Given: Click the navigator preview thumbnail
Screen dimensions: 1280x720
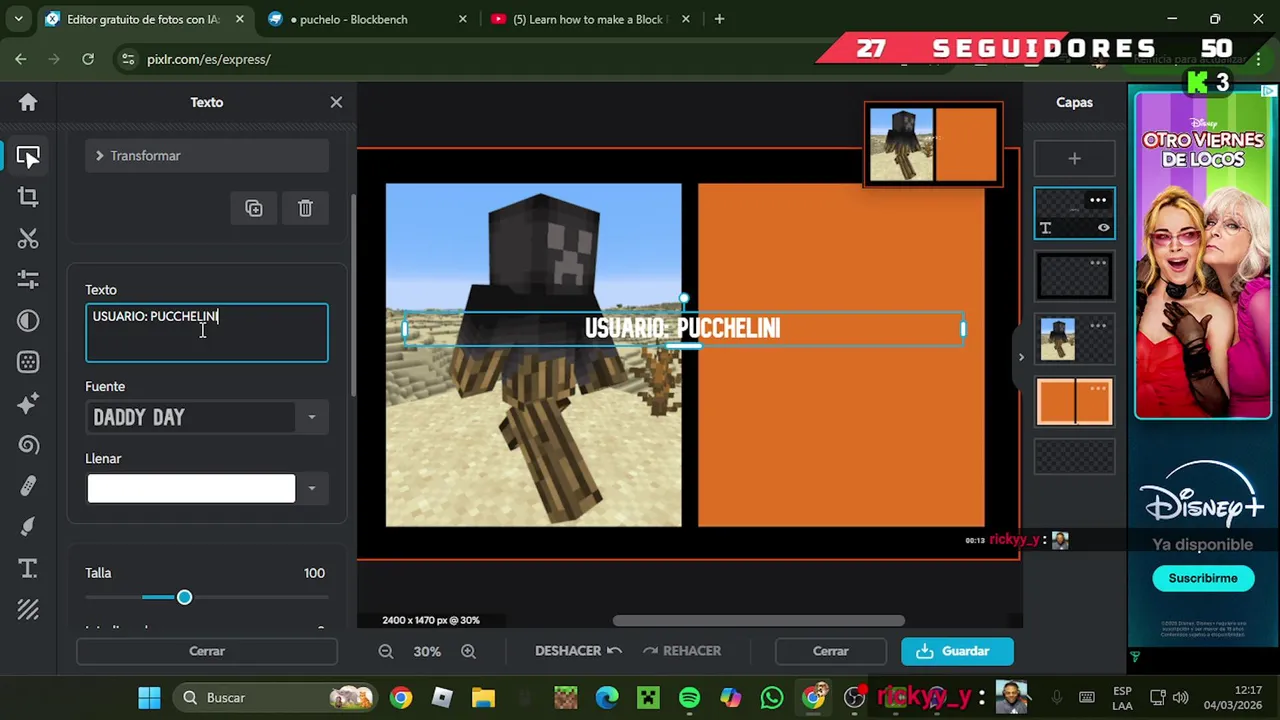Looking at the screenshot, I should [933, 145].
